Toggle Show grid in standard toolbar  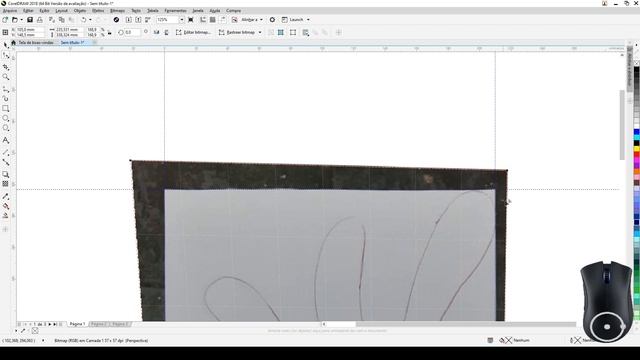click(213, 20)
